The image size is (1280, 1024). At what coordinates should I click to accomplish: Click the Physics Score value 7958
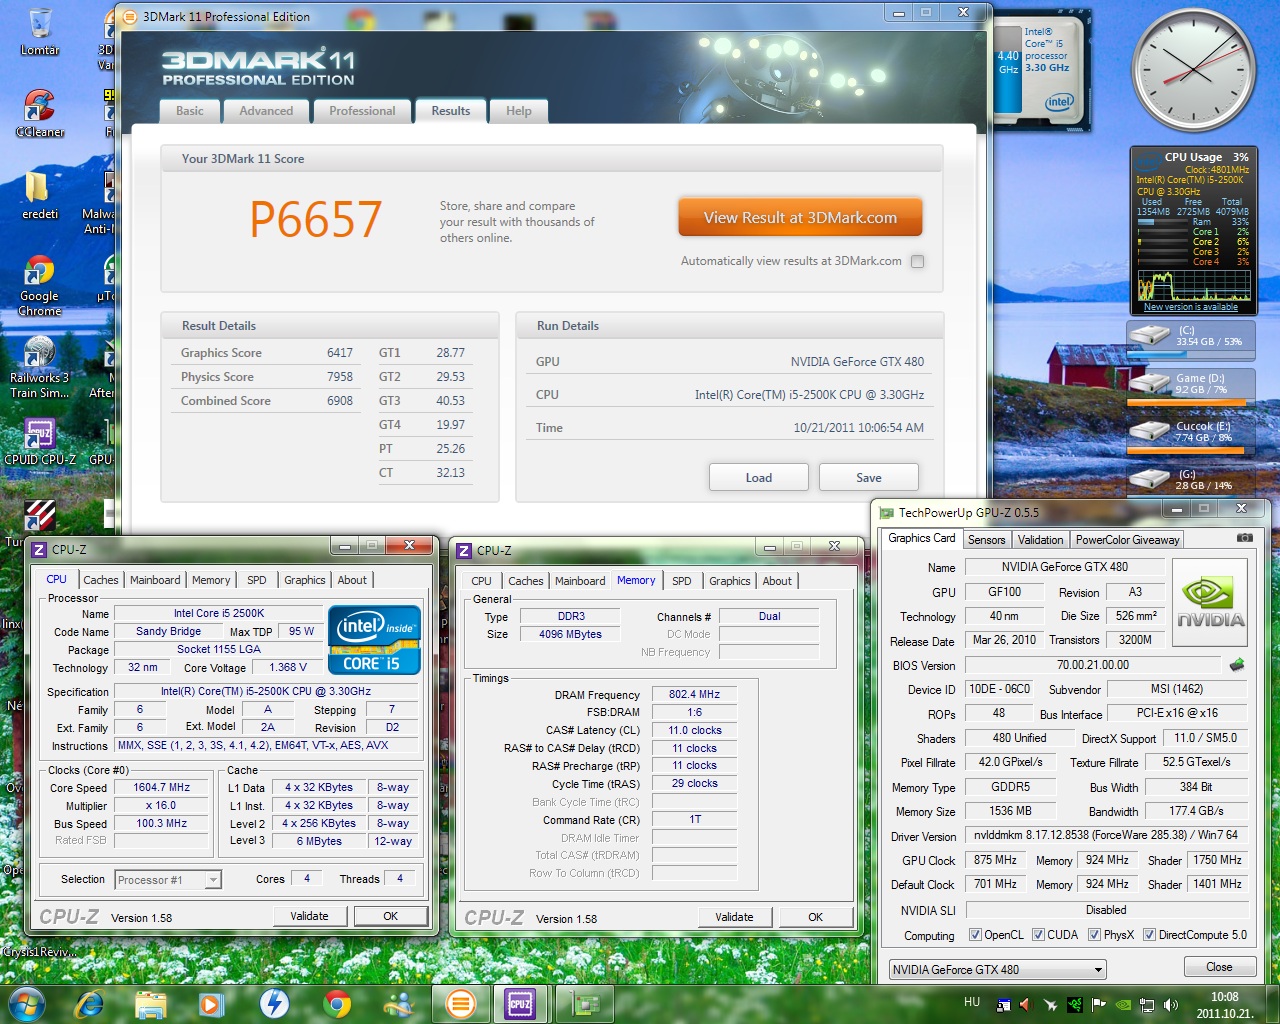pyautogui.click(x=340, y=377)
